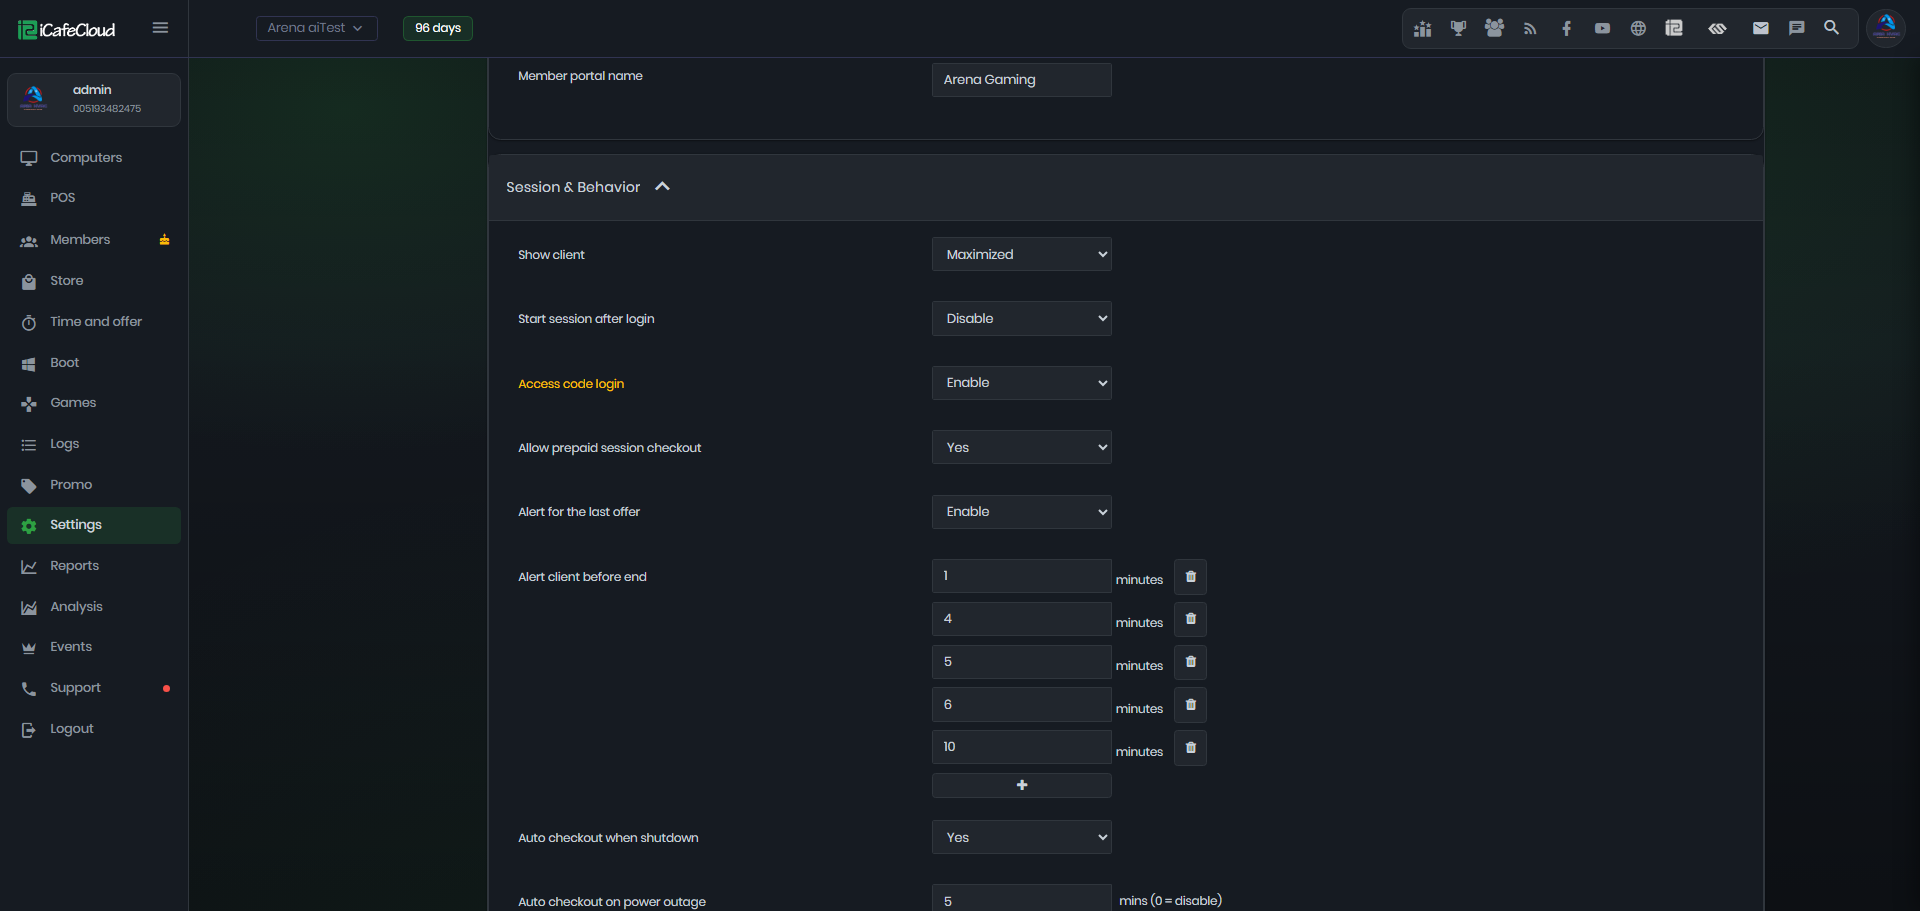Click the Access code login label
The height and width of the screenshot is (911, 1920).
[x=571, y=384]
